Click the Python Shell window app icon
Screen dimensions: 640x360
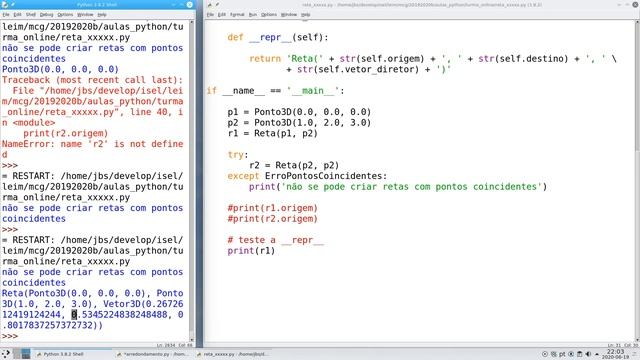(x=5, y=4)
